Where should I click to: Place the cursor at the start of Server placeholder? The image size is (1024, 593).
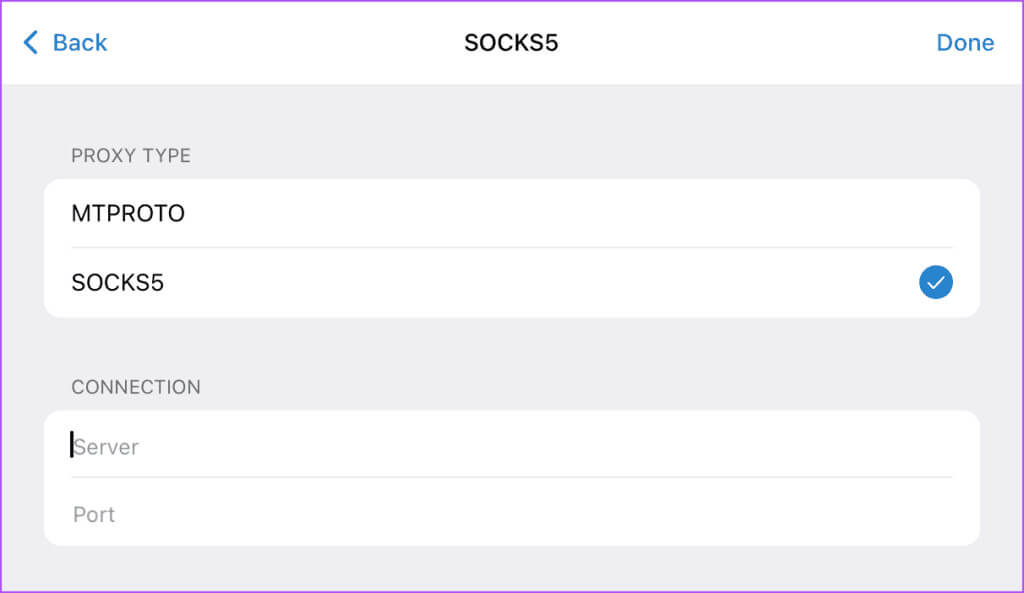coord(72,445)
